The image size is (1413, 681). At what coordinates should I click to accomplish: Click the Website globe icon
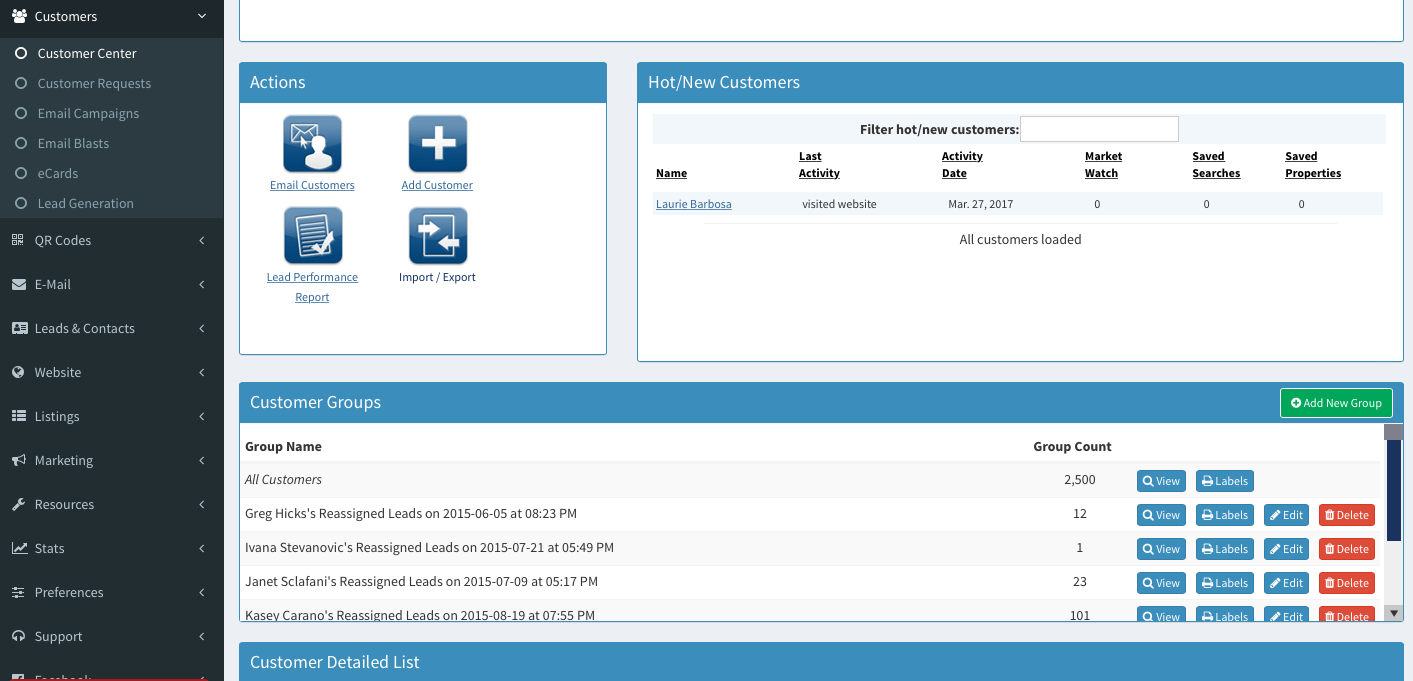tap(17, 372)
